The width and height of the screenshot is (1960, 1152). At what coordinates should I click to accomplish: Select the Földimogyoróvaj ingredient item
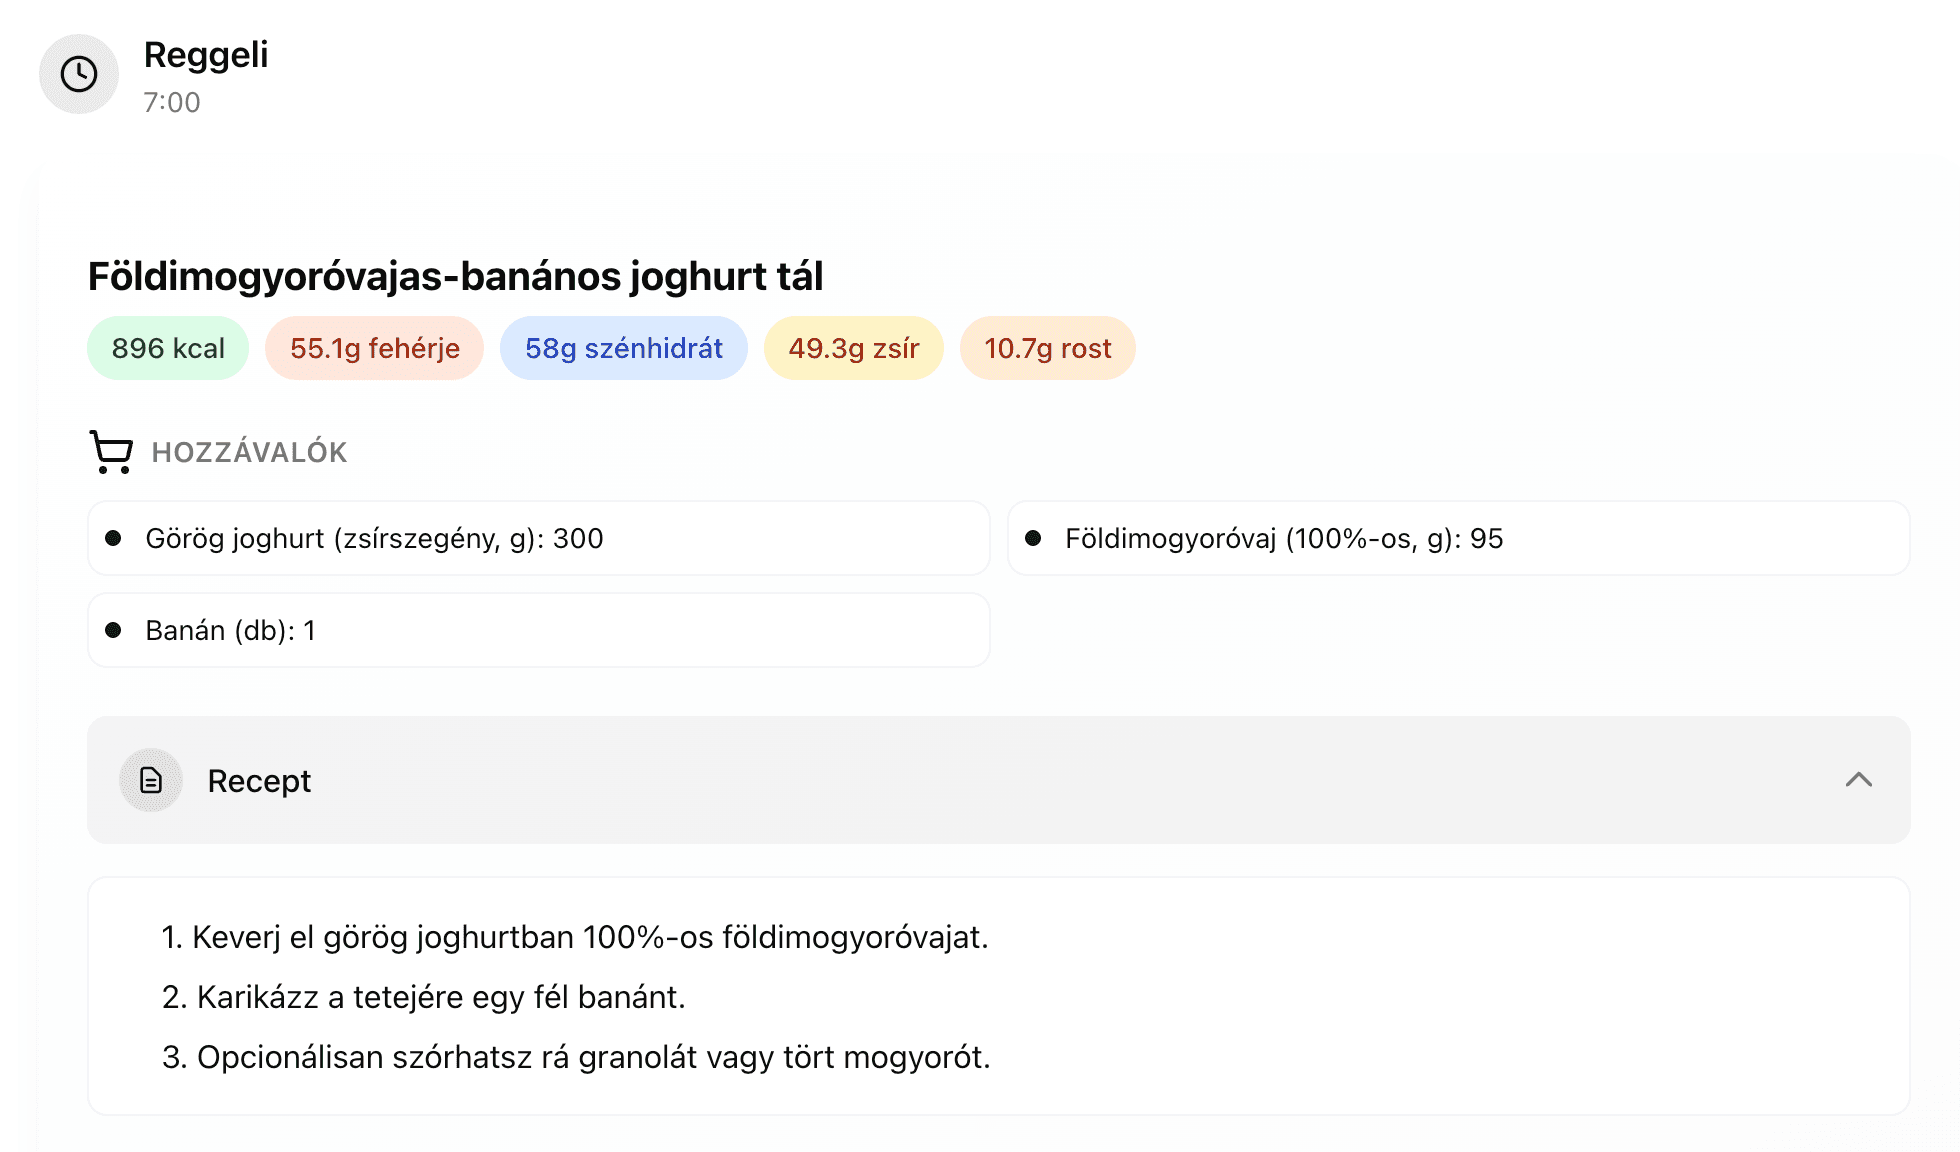[x=1458, y=538]
